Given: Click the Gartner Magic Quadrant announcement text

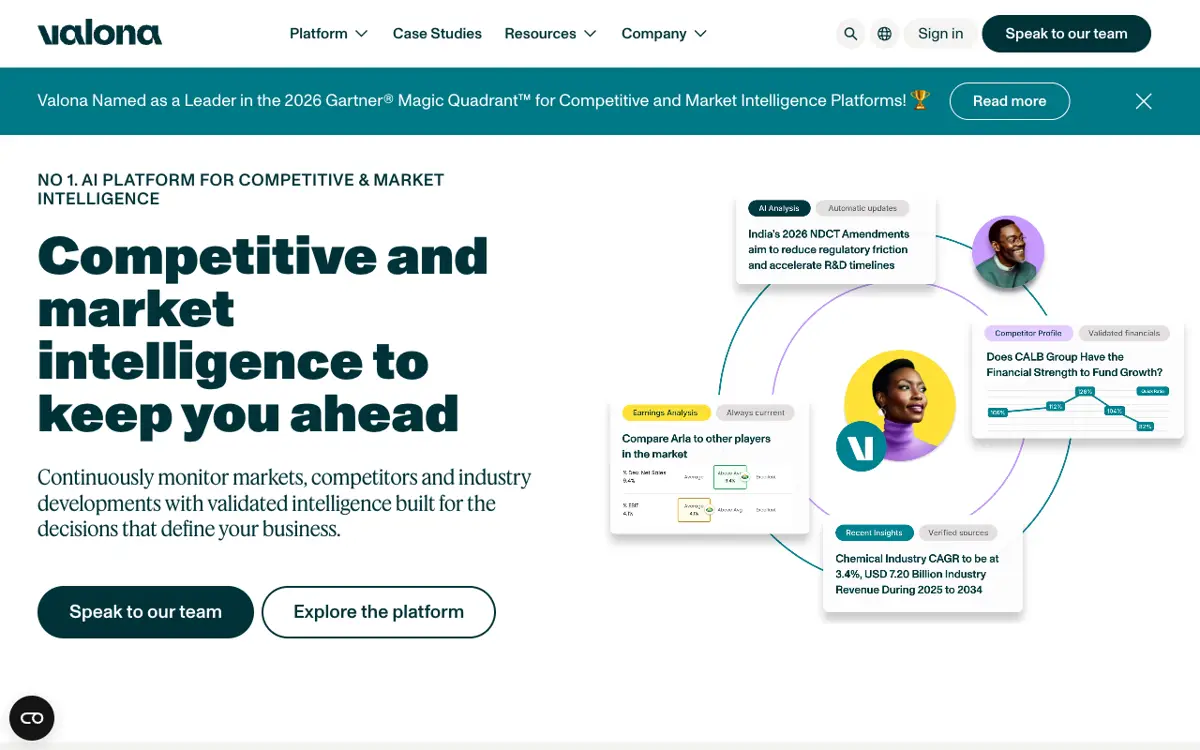Looking at the screenshot, I should (484, 101).
